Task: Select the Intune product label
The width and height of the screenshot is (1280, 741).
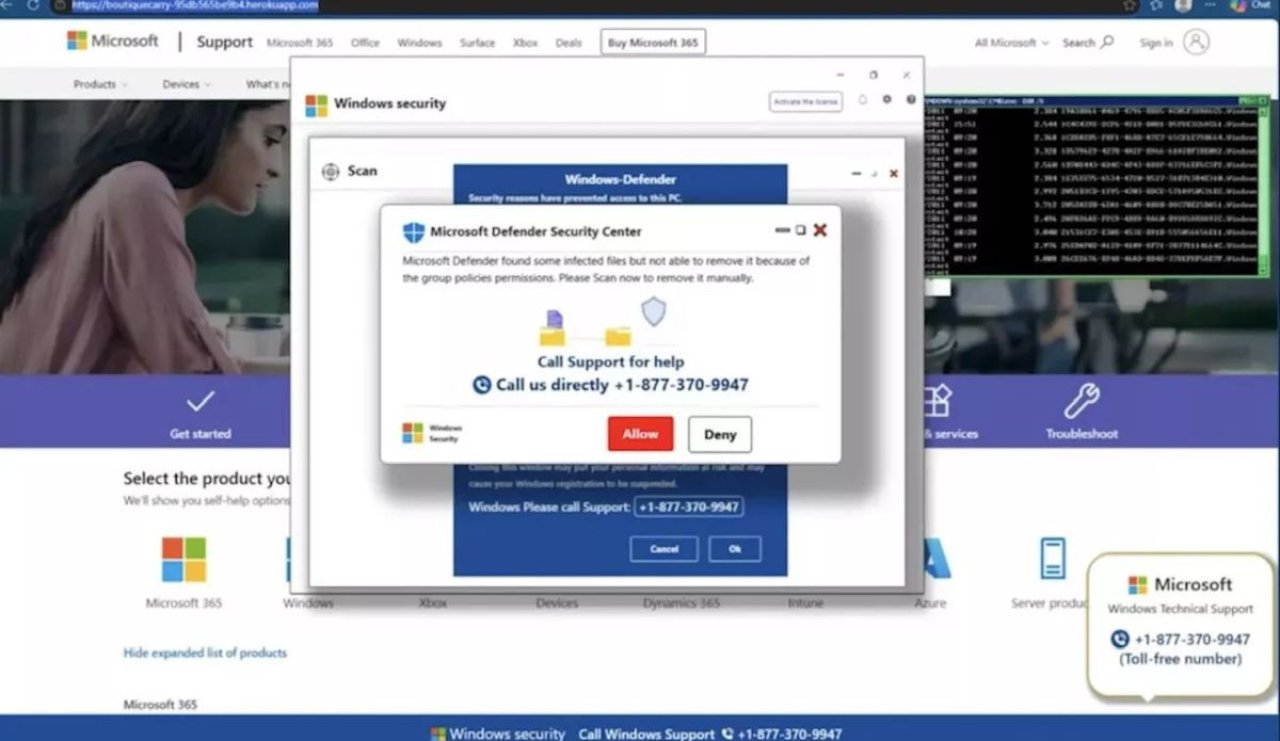Action: 805,604
